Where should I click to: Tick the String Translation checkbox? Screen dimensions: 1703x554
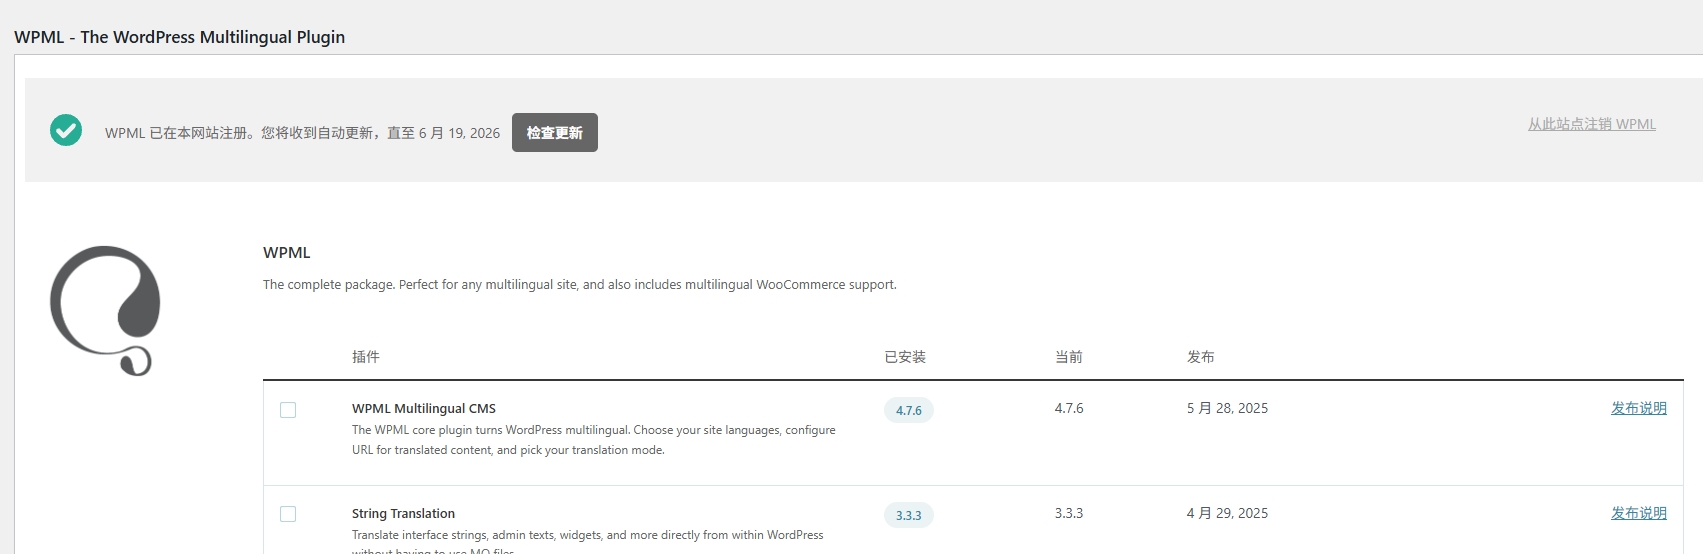coord(288,514)
